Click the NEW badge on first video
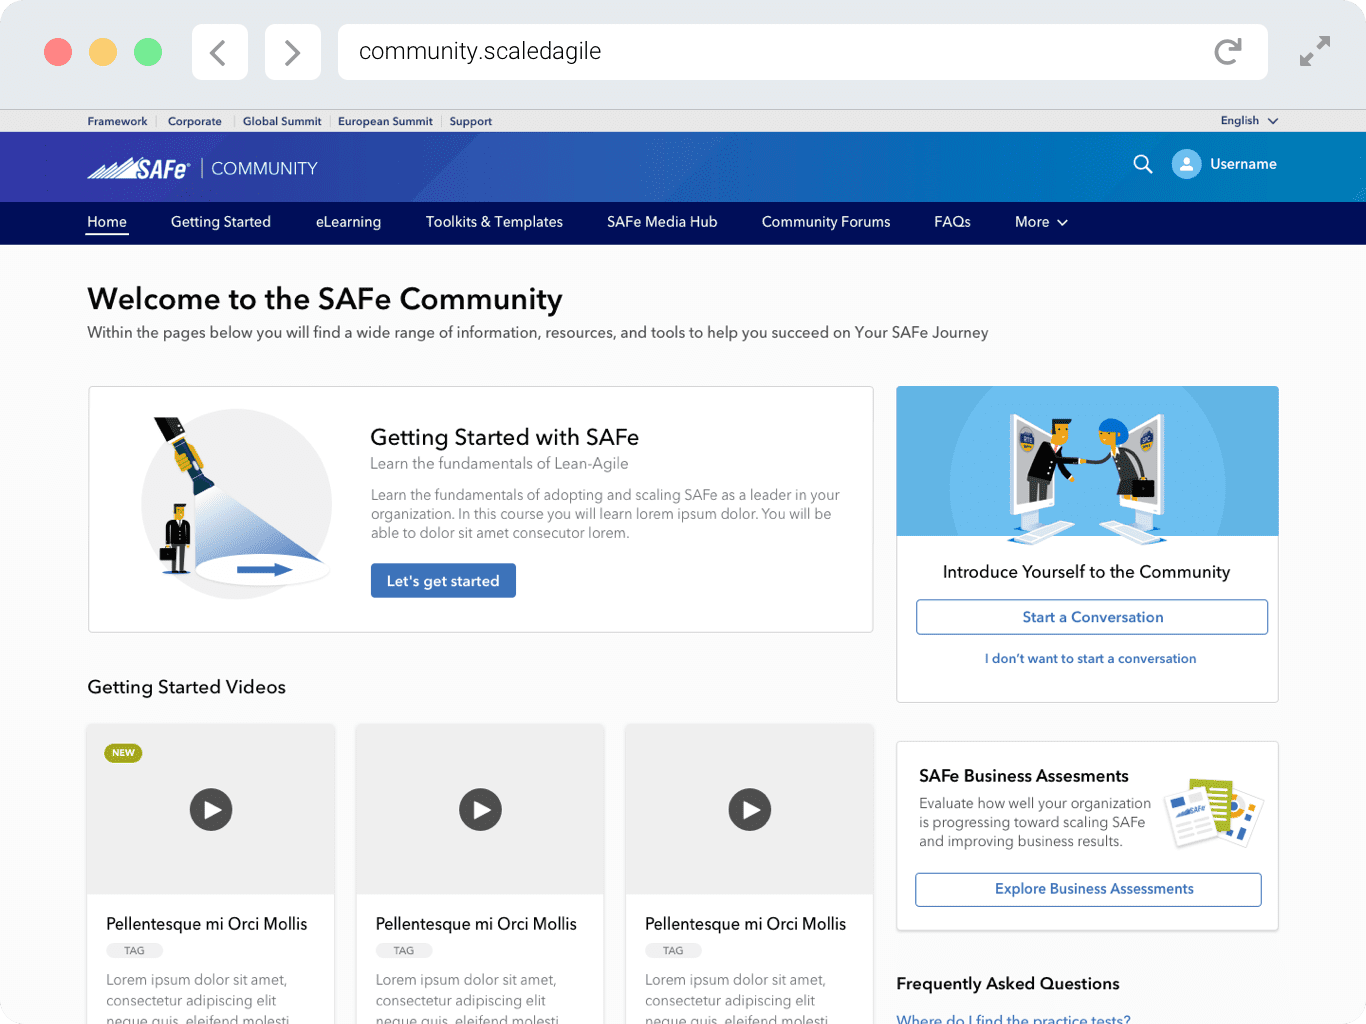1366x1024 pixels. point(123,753)
